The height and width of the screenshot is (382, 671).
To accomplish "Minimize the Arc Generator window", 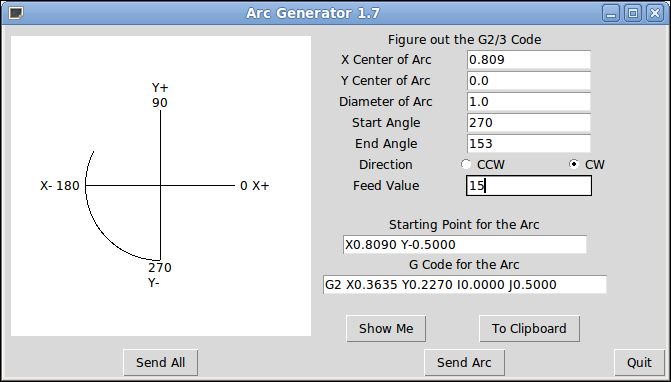I will pos(611,13).
